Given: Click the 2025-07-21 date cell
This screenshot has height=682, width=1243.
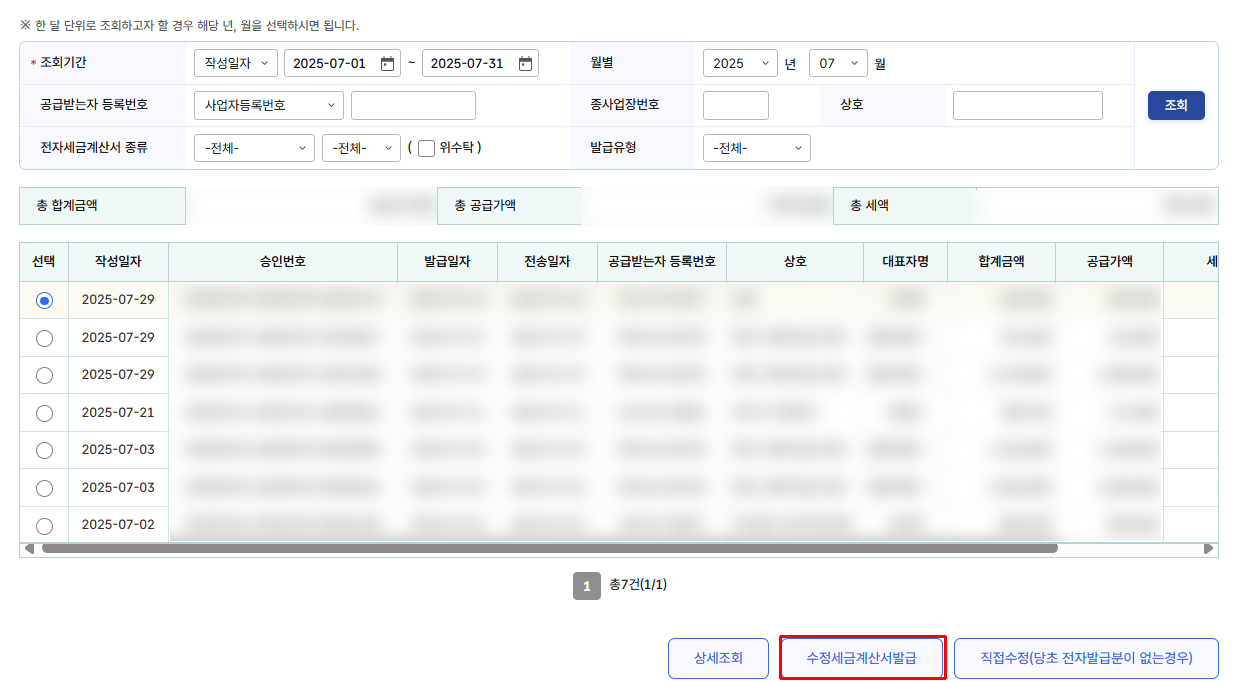Looking at the screenshot, I should tap(118, 412).
